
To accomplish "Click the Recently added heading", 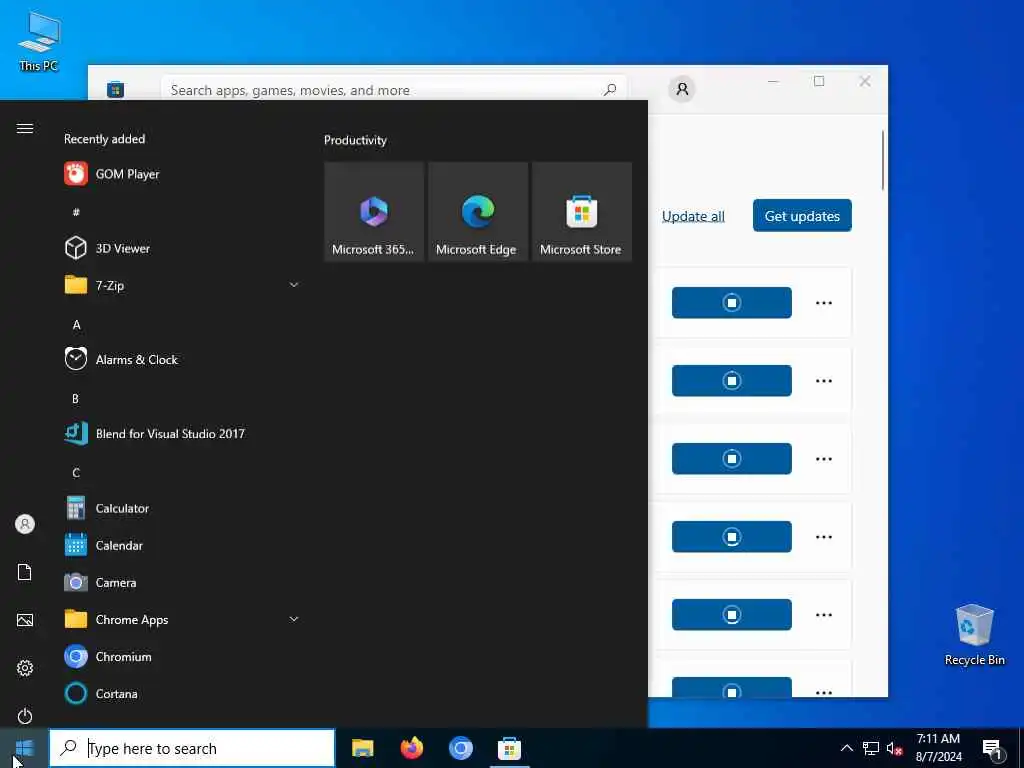I will 104,139.
